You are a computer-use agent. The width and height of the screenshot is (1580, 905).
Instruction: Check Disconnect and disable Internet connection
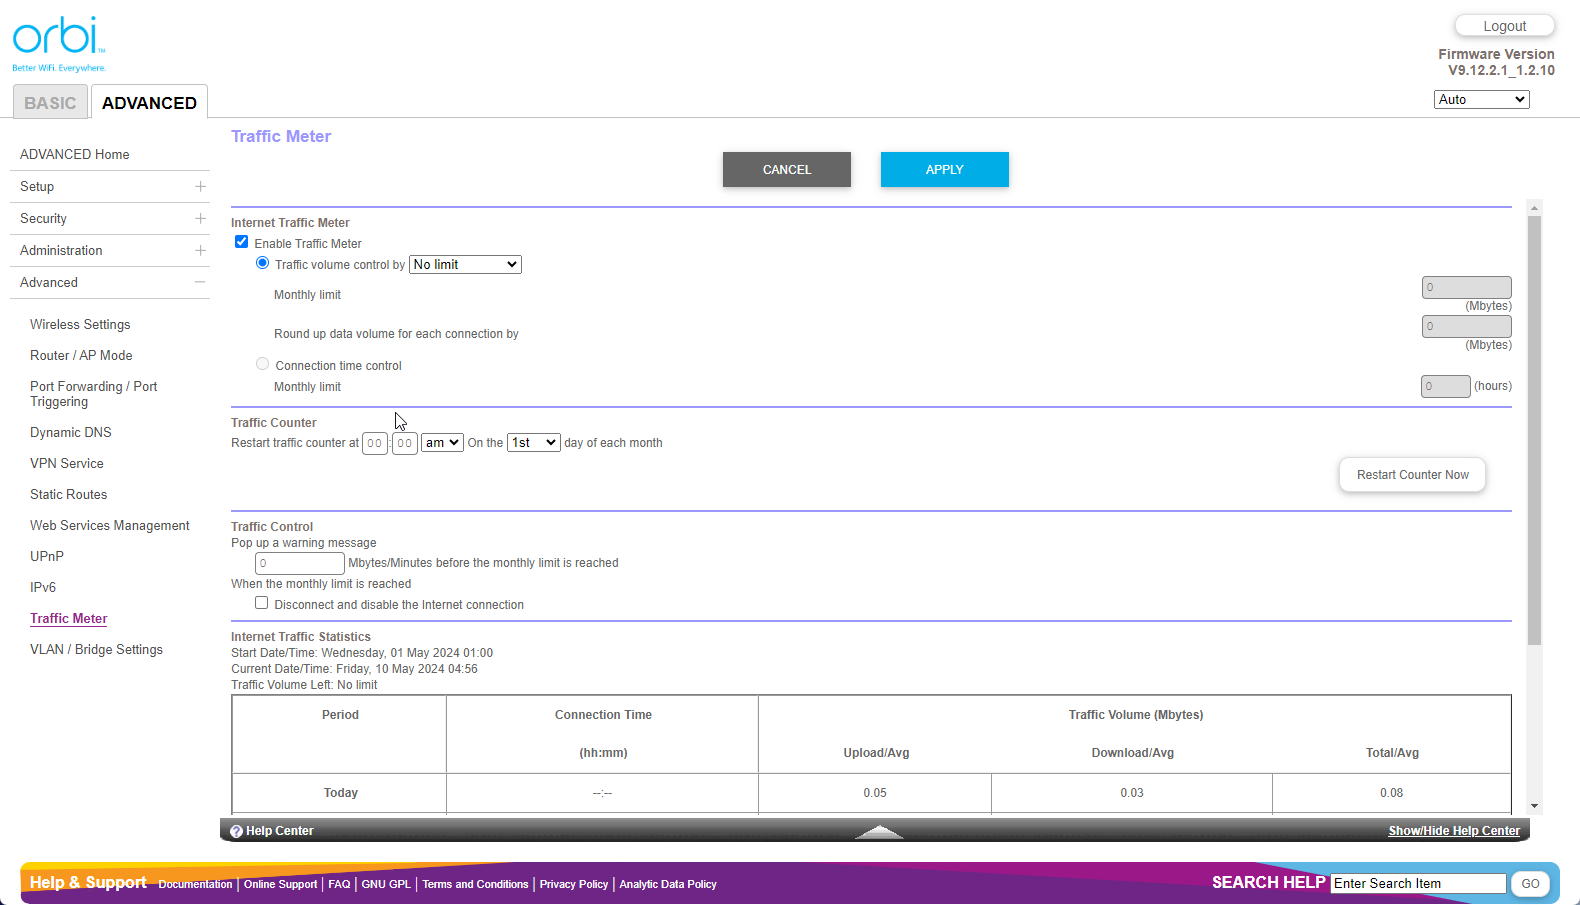pos(262,603)
